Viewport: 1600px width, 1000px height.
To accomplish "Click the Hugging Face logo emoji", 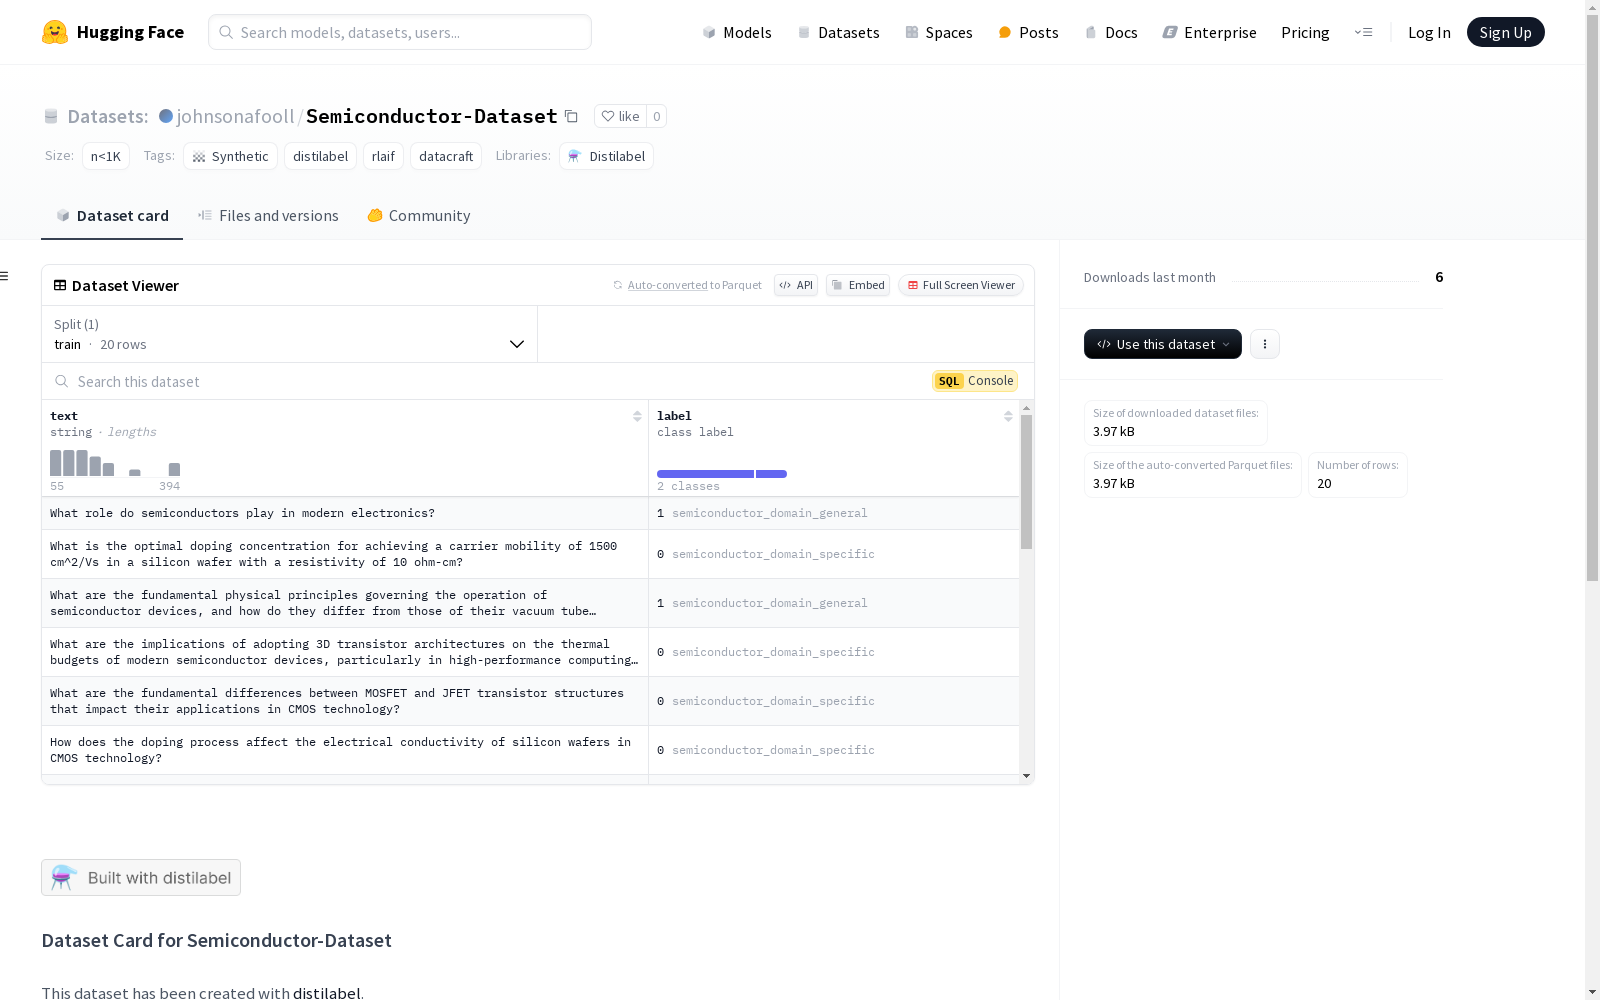I will point(55,32).
